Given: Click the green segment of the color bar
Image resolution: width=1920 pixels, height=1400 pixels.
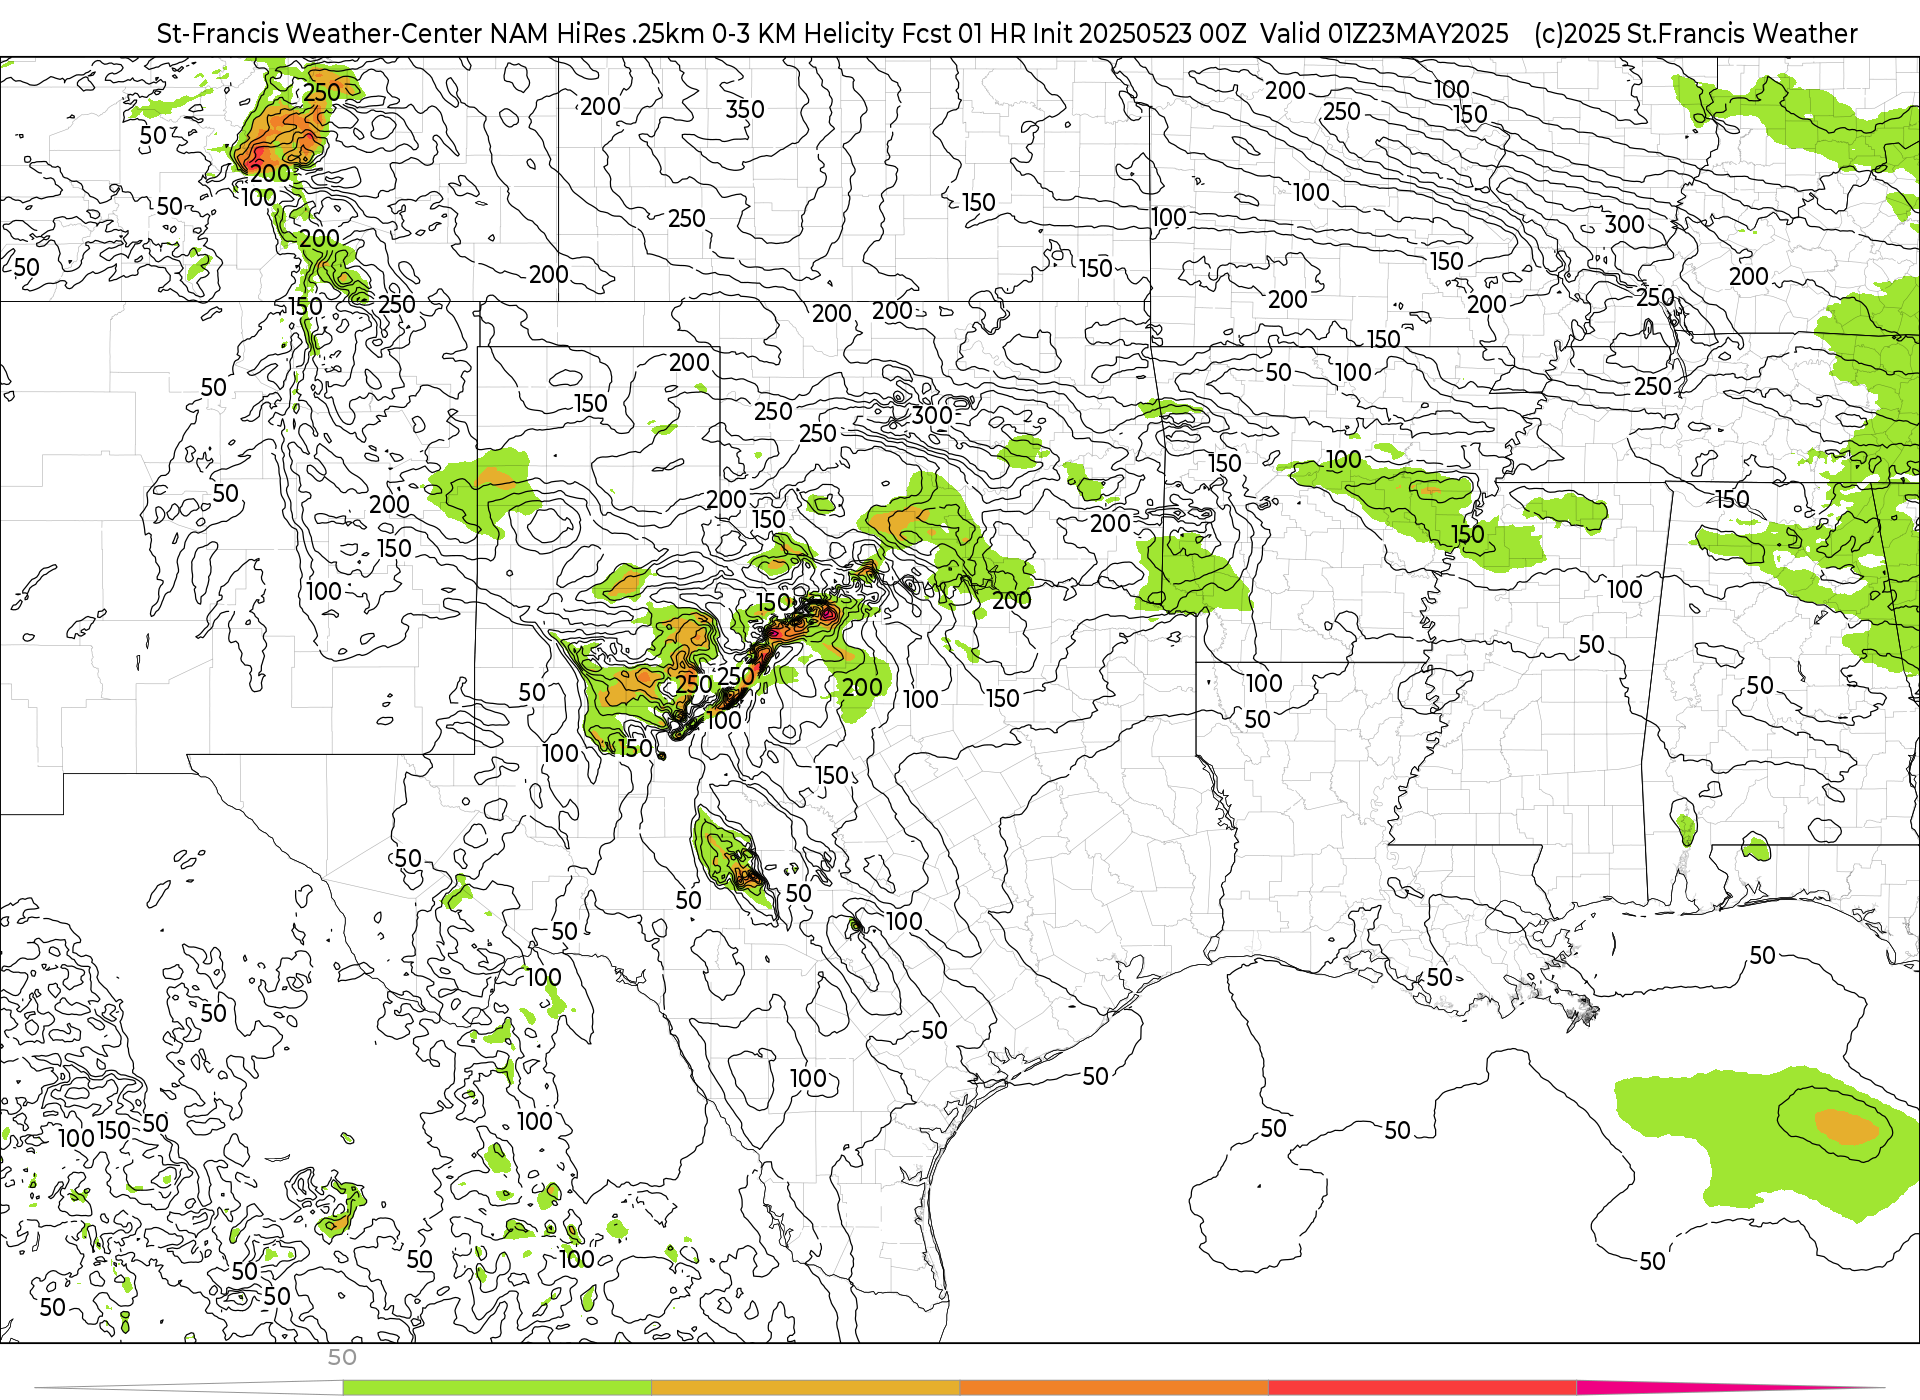Looking at the screenshot, I should [x=496, y=1388].
